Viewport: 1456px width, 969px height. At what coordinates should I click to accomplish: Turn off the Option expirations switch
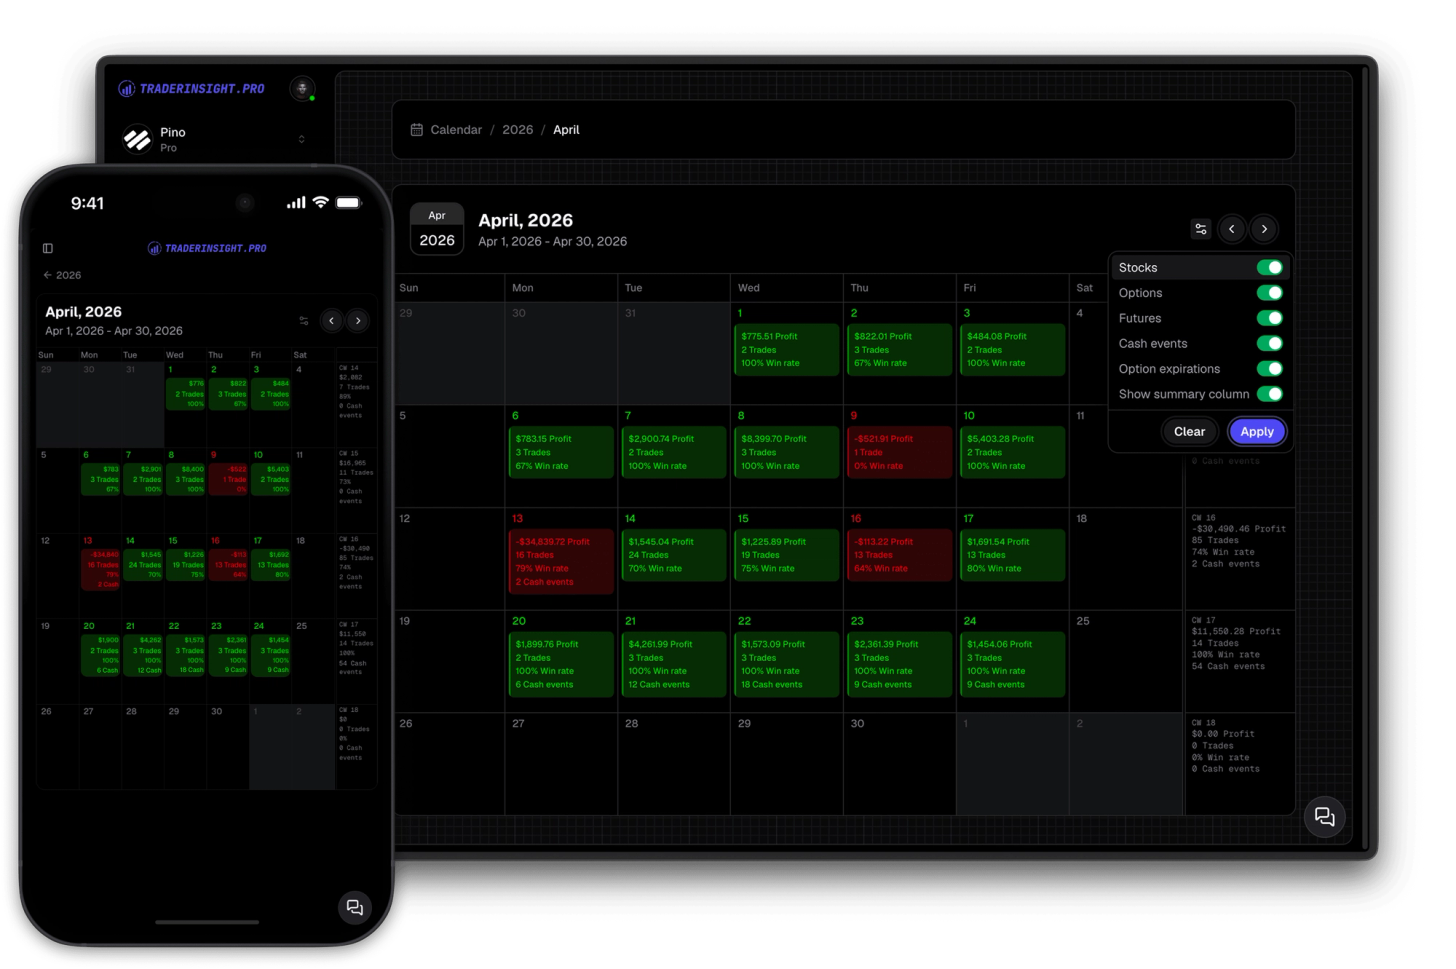coord(1269,368)
